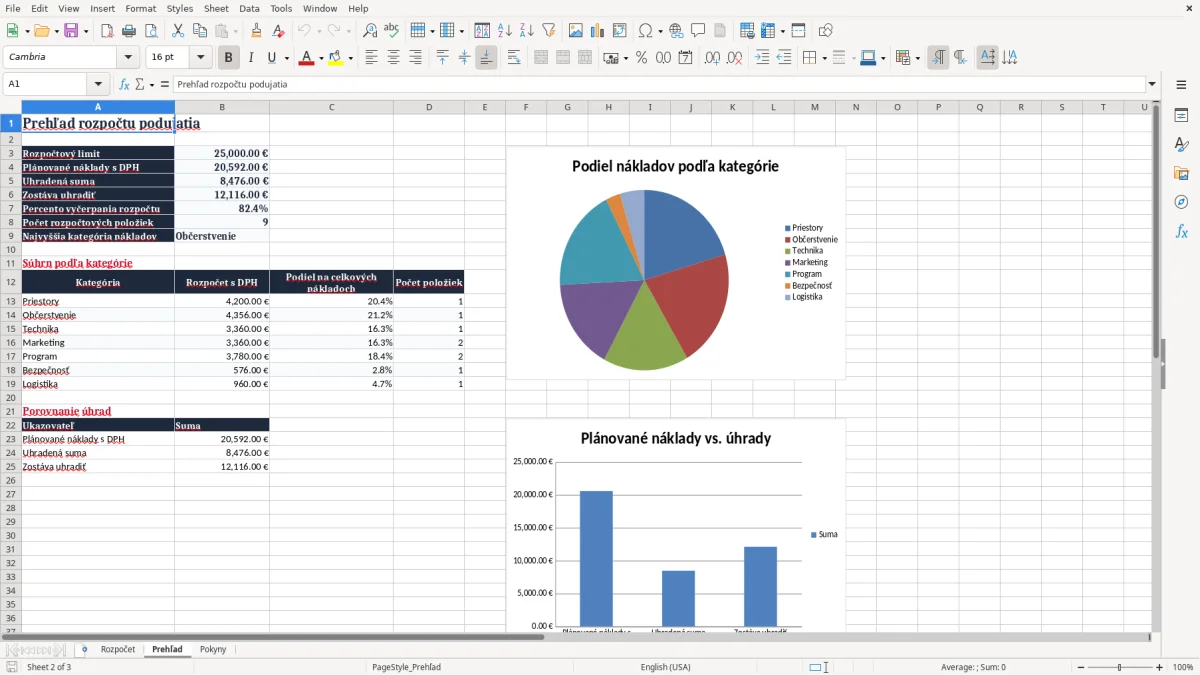Expand the Name Box dropdown
1200x675 pixels.
click(98, 84)
